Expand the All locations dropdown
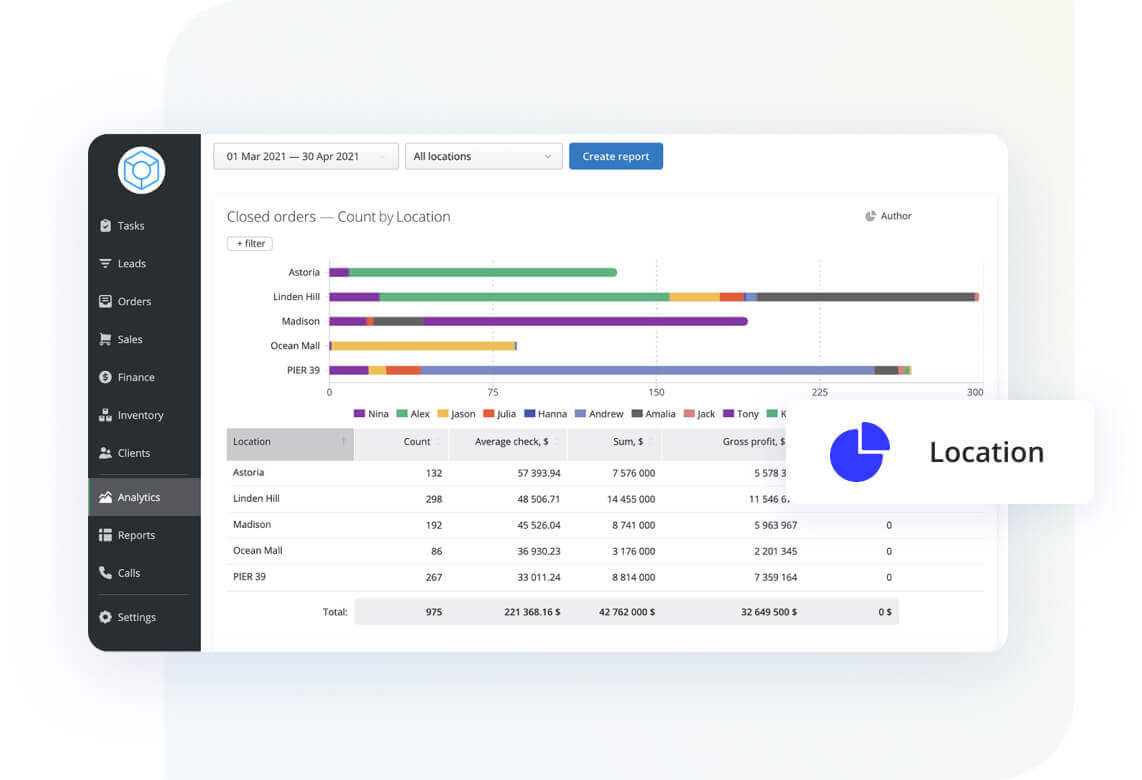The image size is (1142, 780). click(483, 156)
